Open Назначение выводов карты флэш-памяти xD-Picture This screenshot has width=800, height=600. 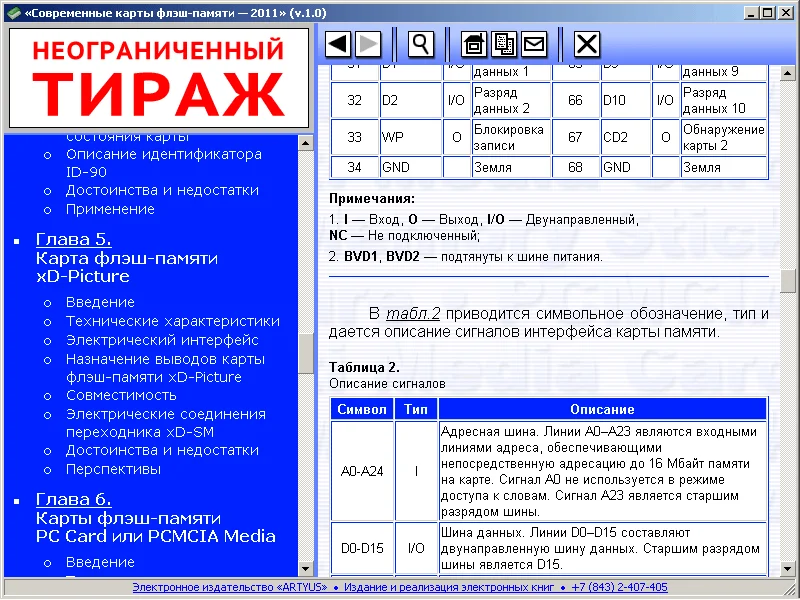165,368
